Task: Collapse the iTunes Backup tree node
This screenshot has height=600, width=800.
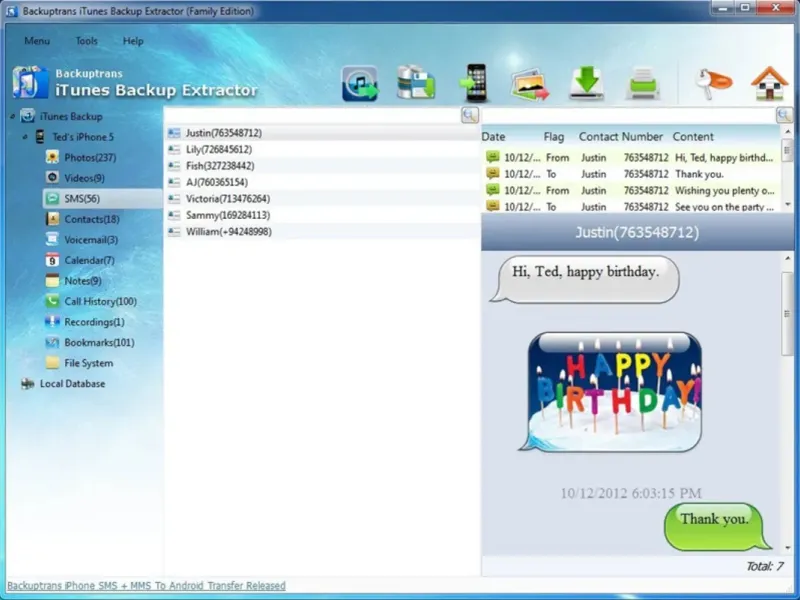Action: (x=12, y=117)
